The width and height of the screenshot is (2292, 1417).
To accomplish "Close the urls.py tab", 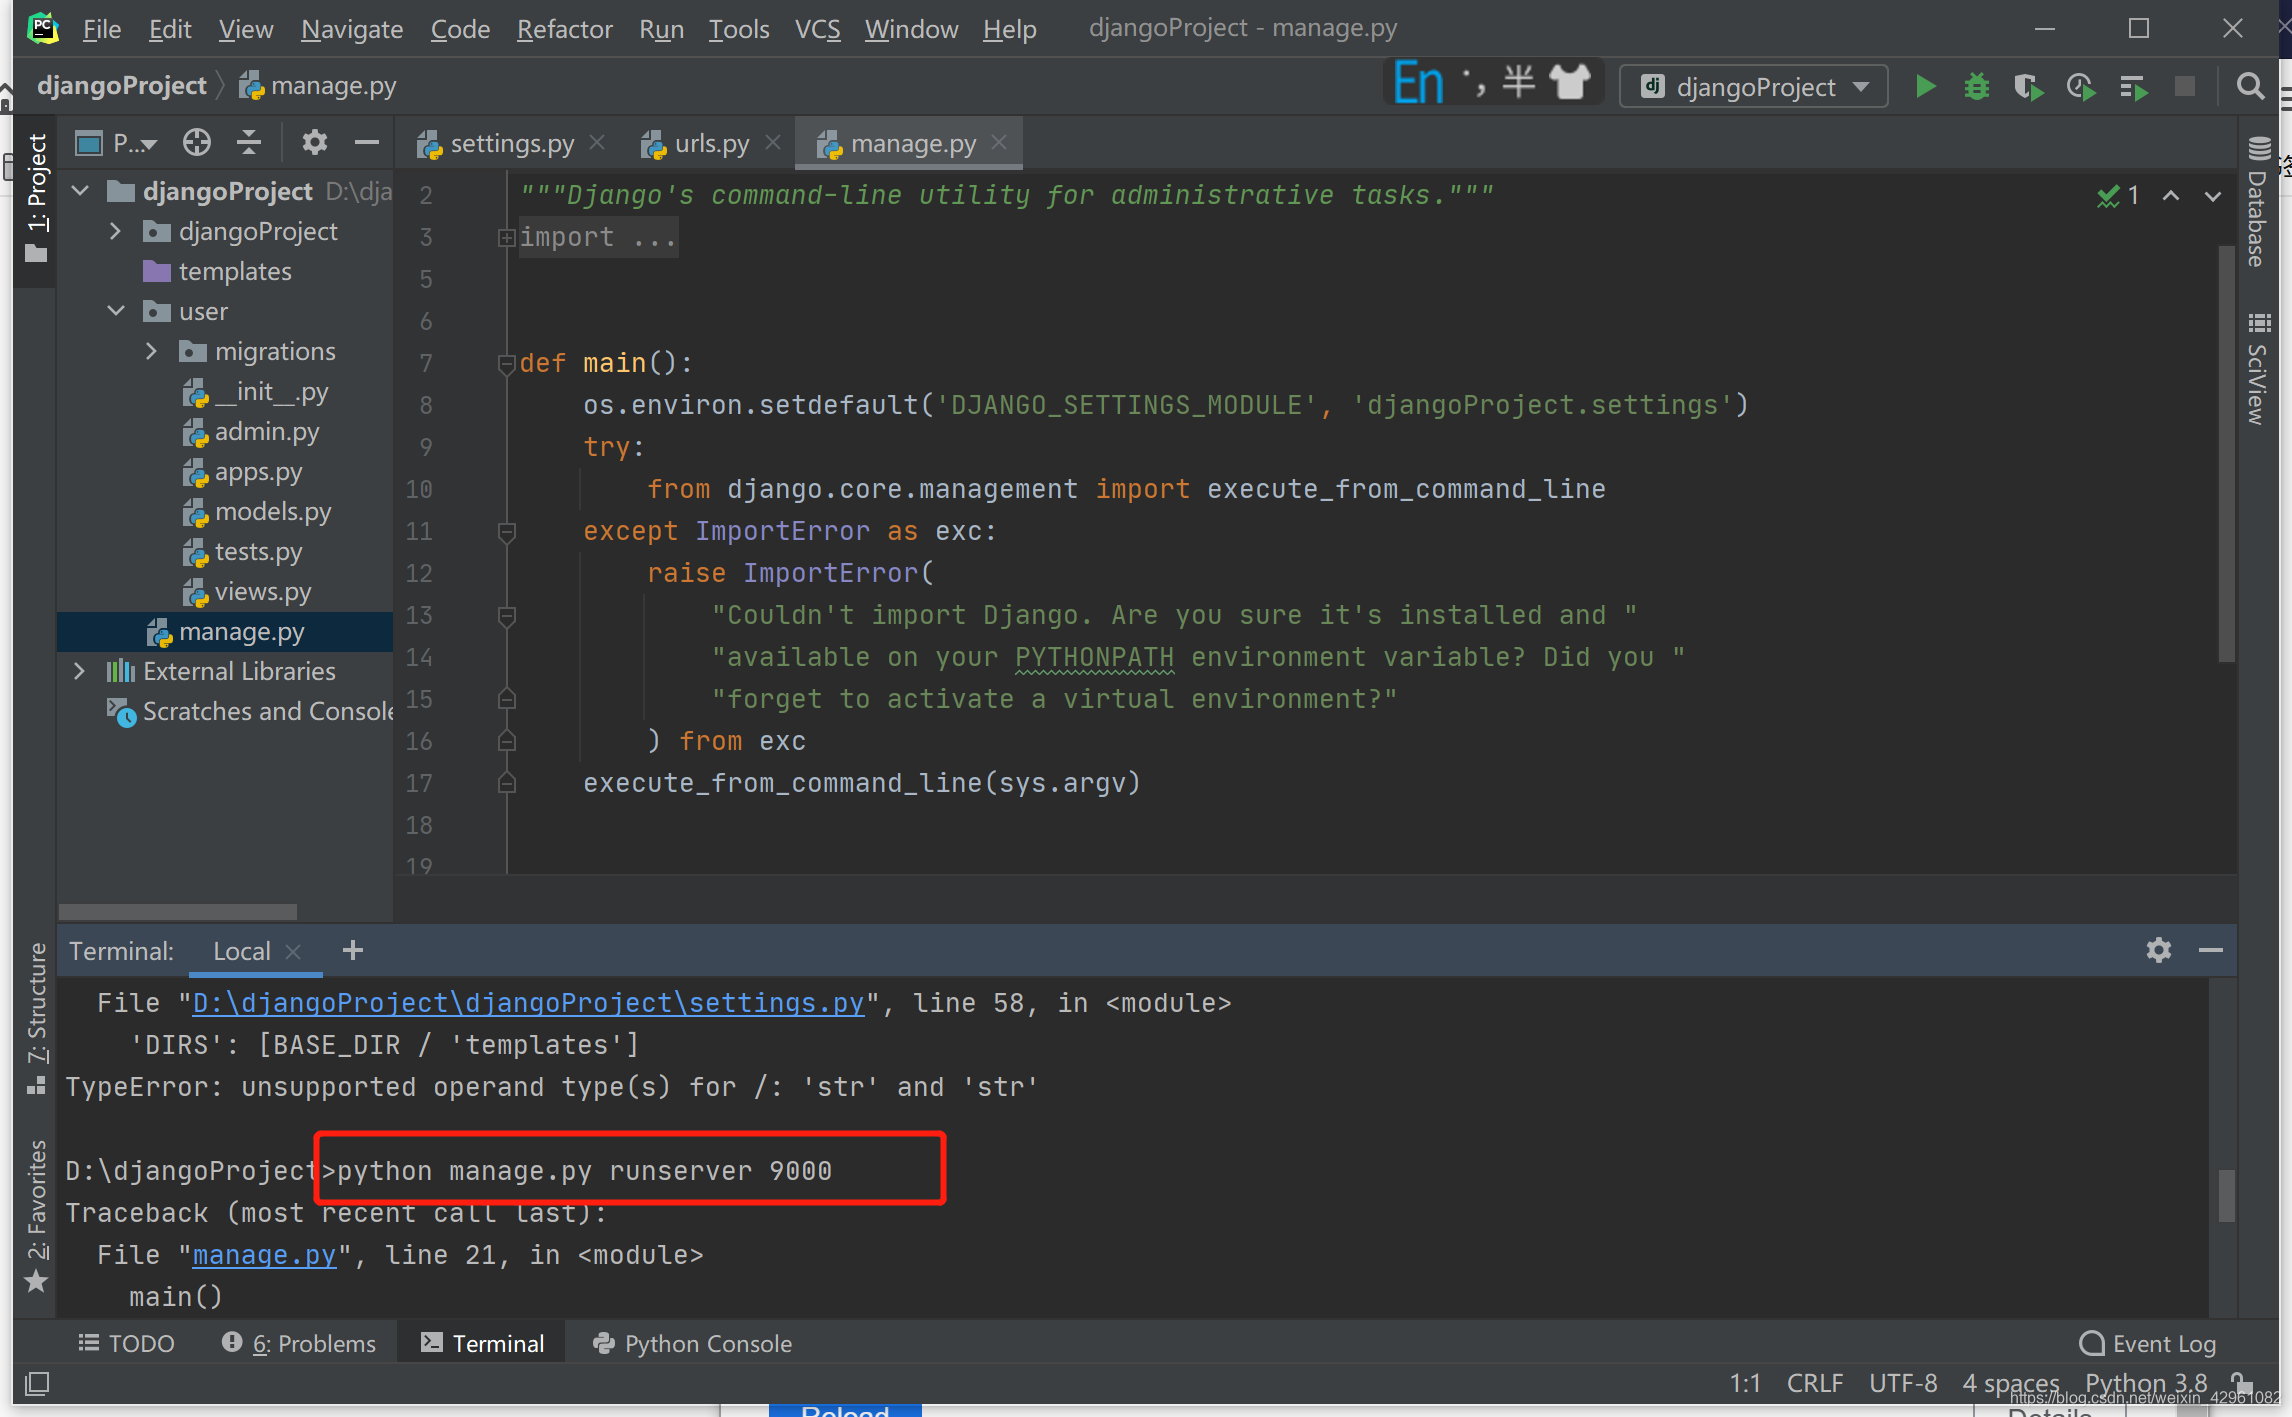I will [x=773, y=143].
